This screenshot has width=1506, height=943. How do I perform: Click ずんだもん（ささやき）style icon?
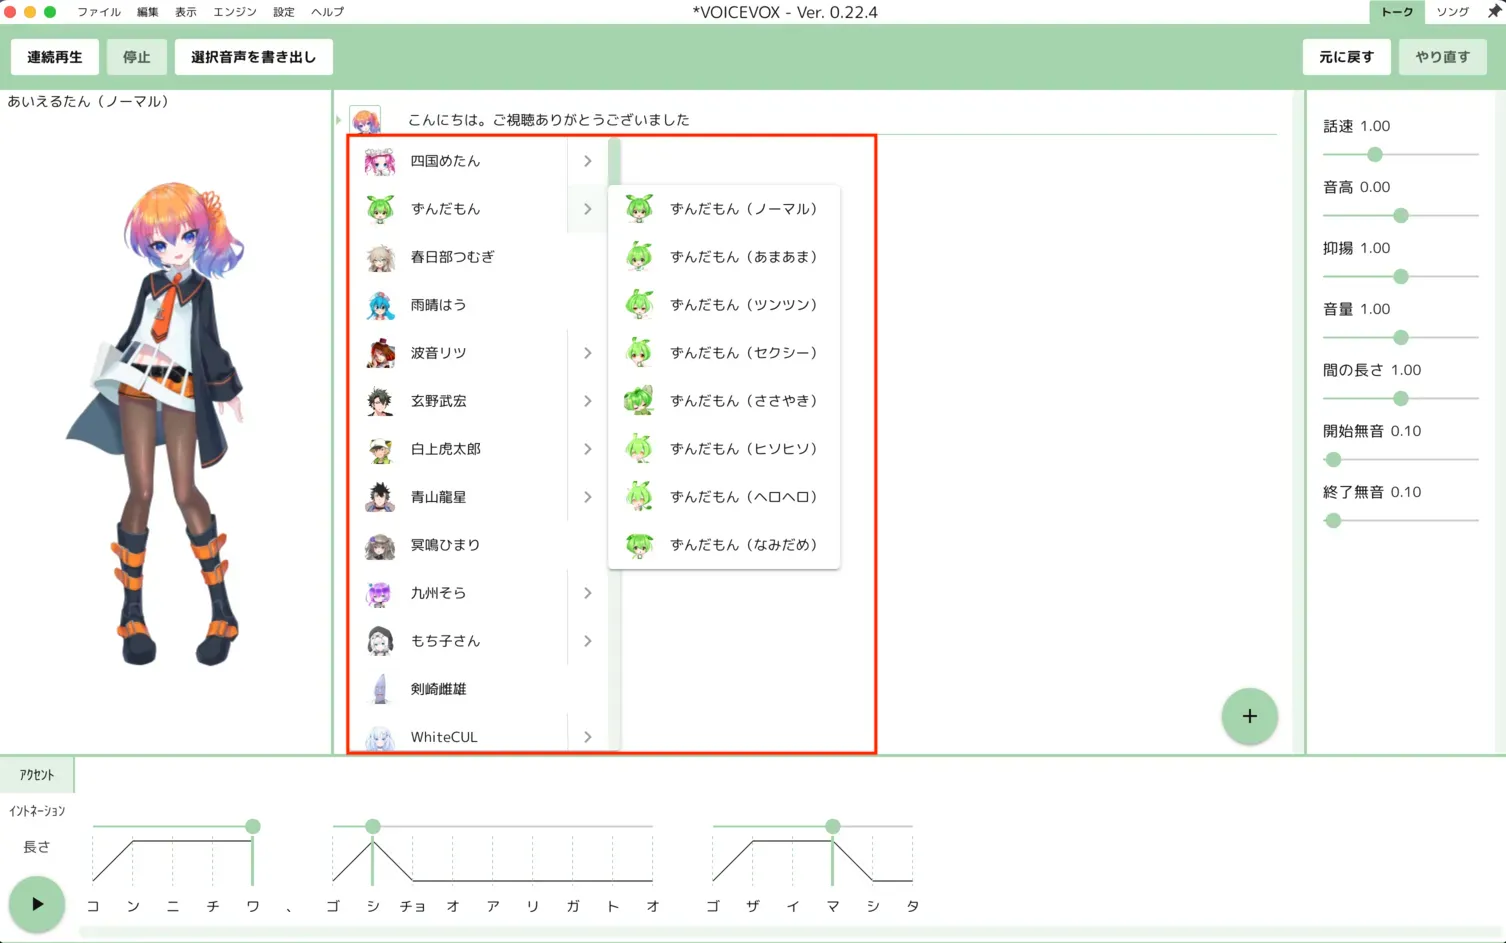639,401
